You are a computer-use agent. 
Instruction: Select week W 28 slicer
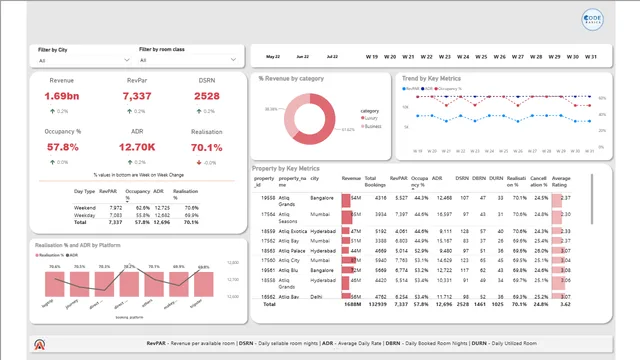536,57
